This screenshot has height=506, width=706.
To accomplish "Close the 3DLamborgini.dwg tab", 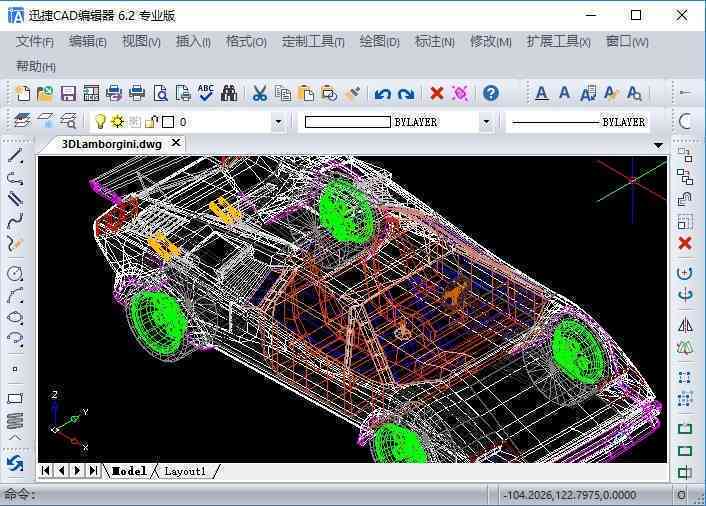I will (176, 143).
